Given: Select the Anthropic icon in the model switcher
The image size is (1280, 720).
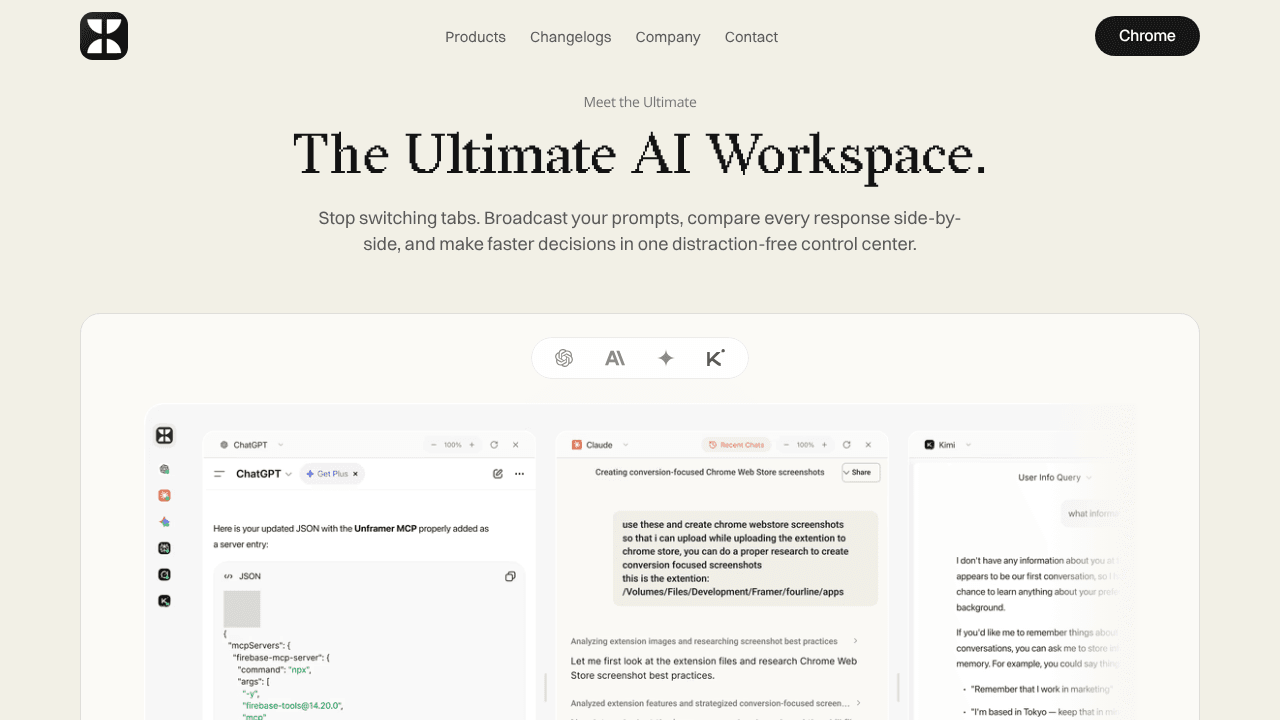Looking at the screenshot, I should pos(615,358).
